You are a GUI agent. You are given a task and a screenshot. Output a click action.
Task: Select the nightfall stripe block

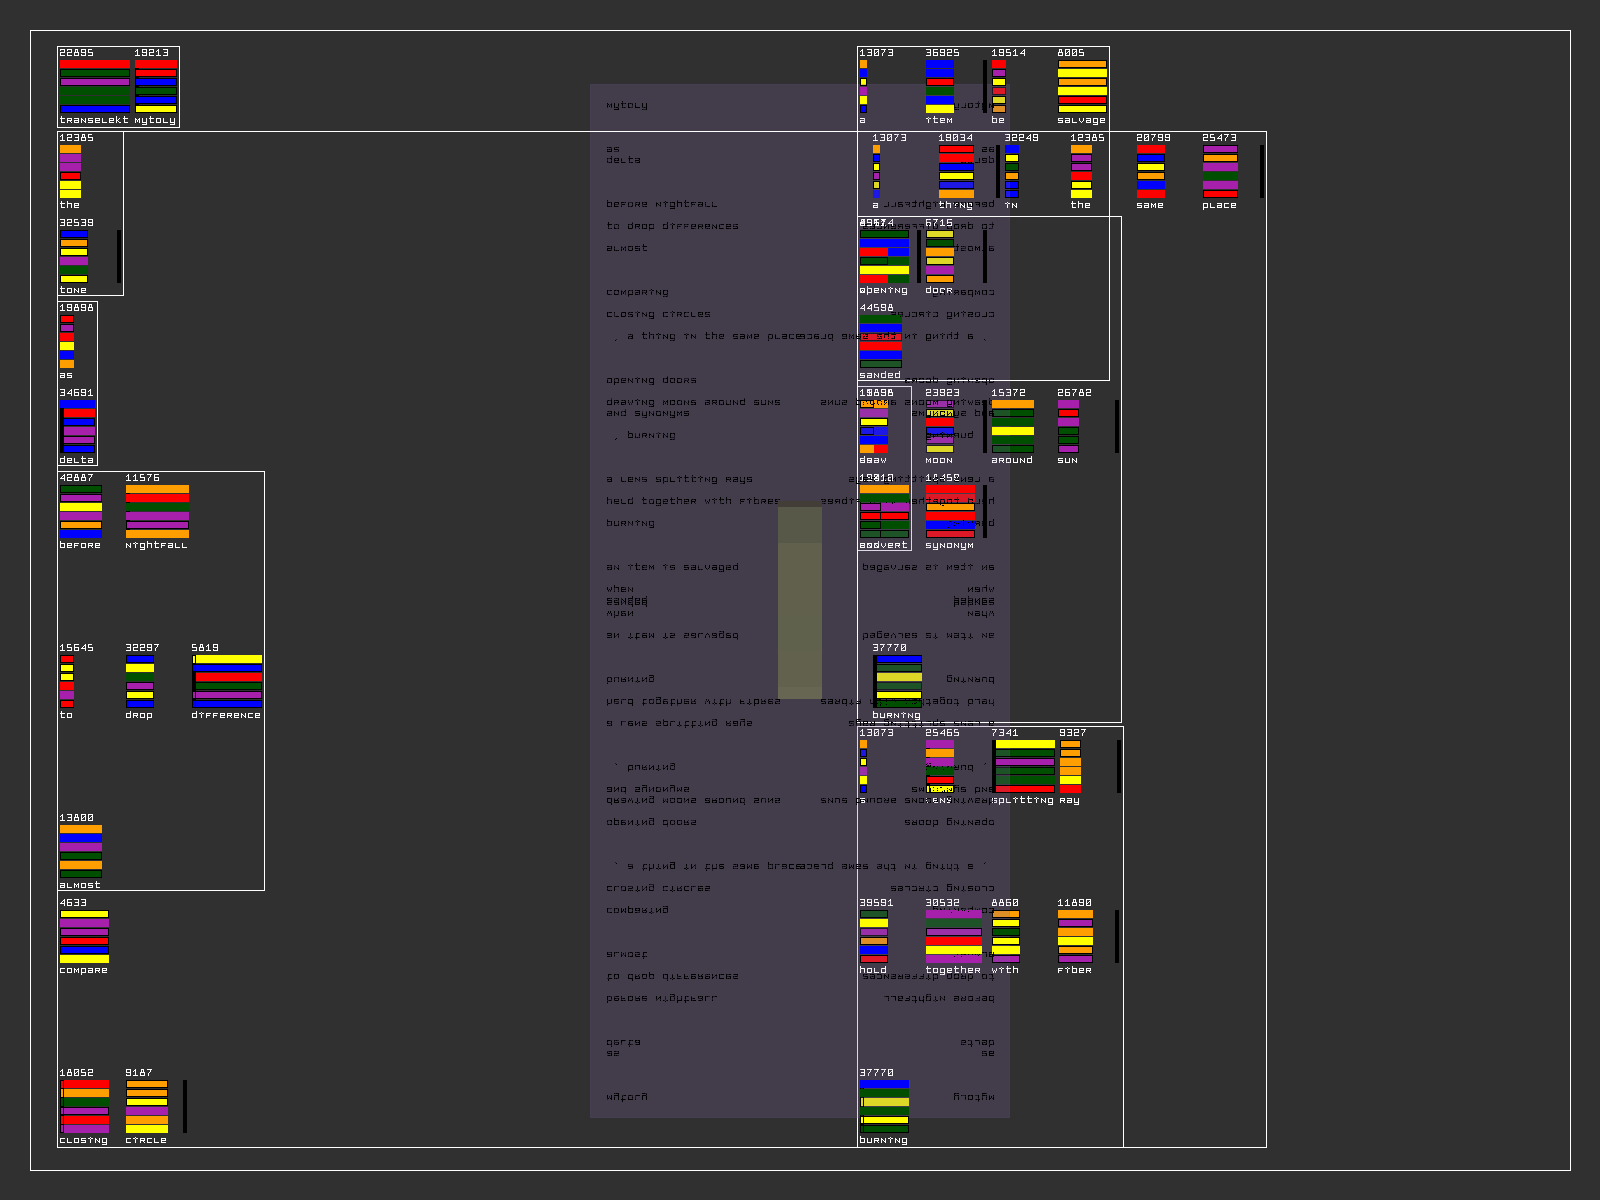(157, 511)
